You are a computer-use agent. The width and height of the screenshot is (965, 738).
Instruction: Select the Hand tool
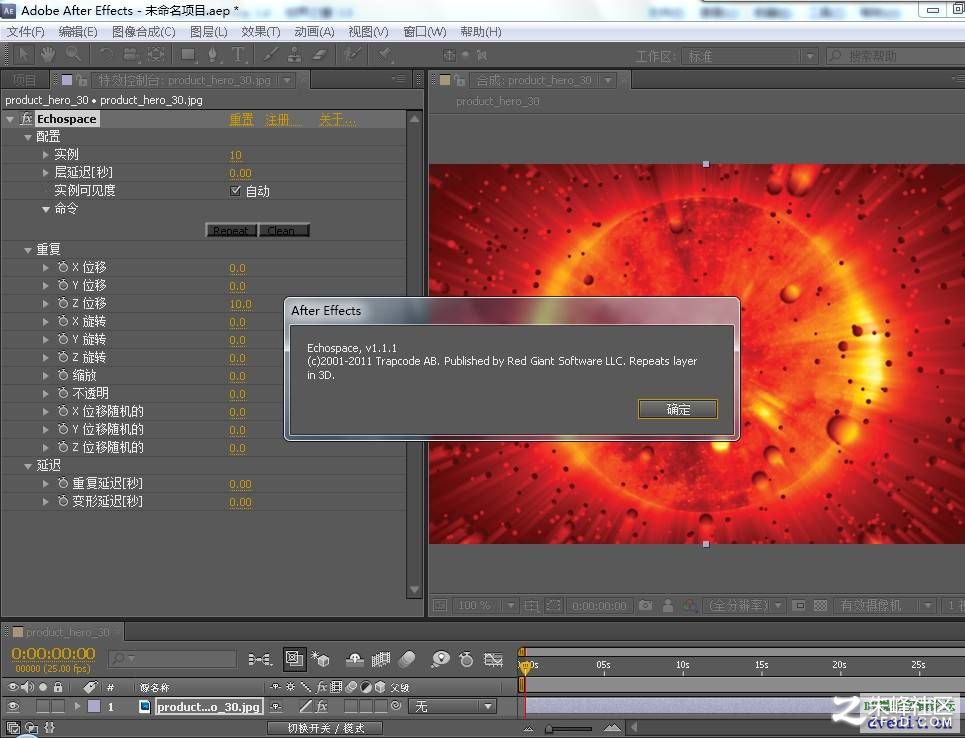[x=47, y=55]
